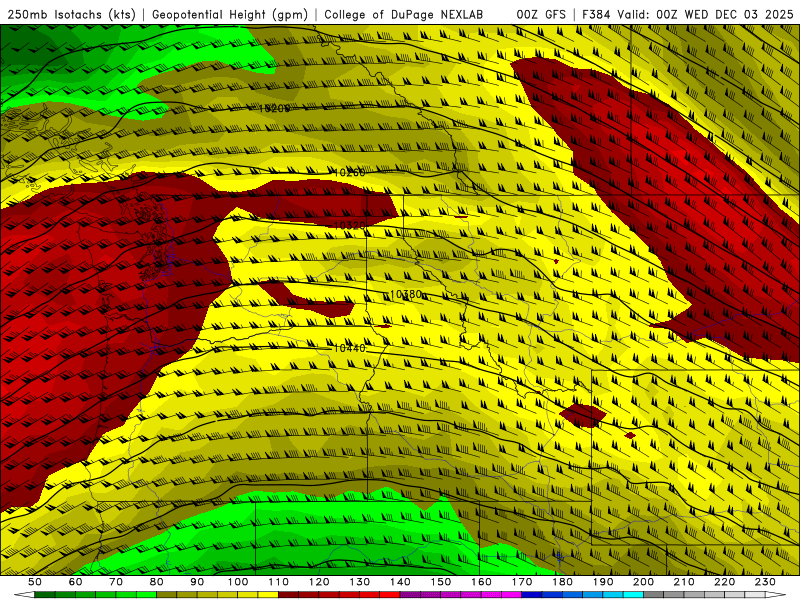Screen dimensions: 800x600
Task: Select the cyan swatch left of 200
Action: click(x=634, y=595)
